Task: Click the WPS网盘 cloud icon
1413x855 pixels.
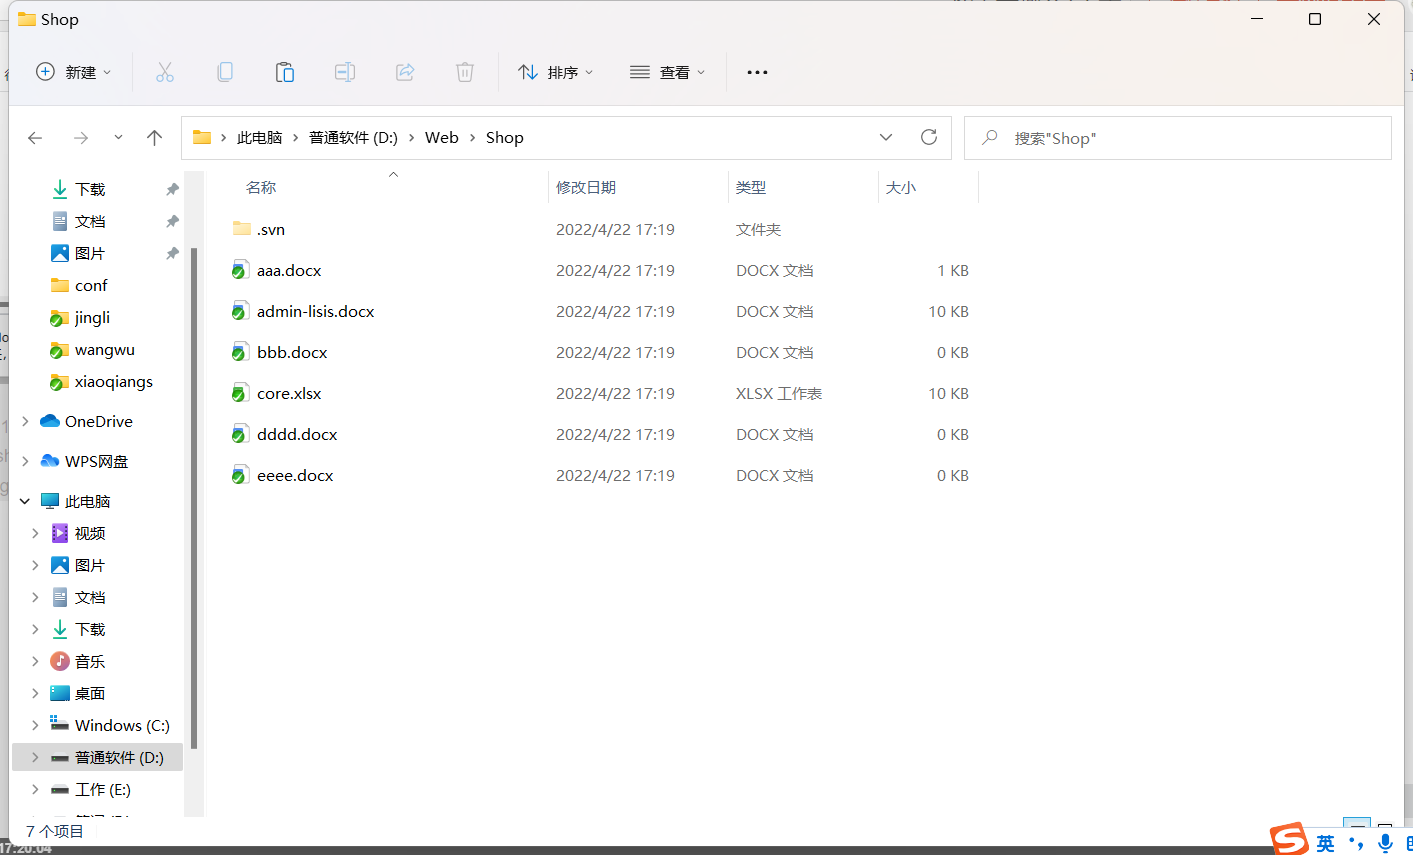Action: coord(50,461)
